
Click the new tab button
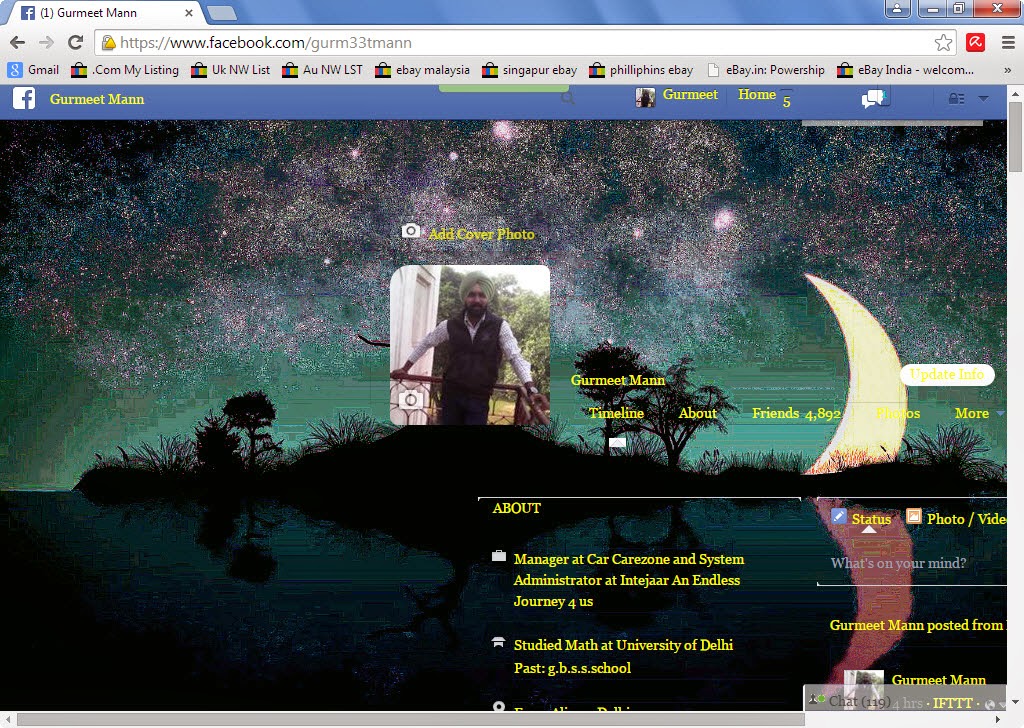221,12
